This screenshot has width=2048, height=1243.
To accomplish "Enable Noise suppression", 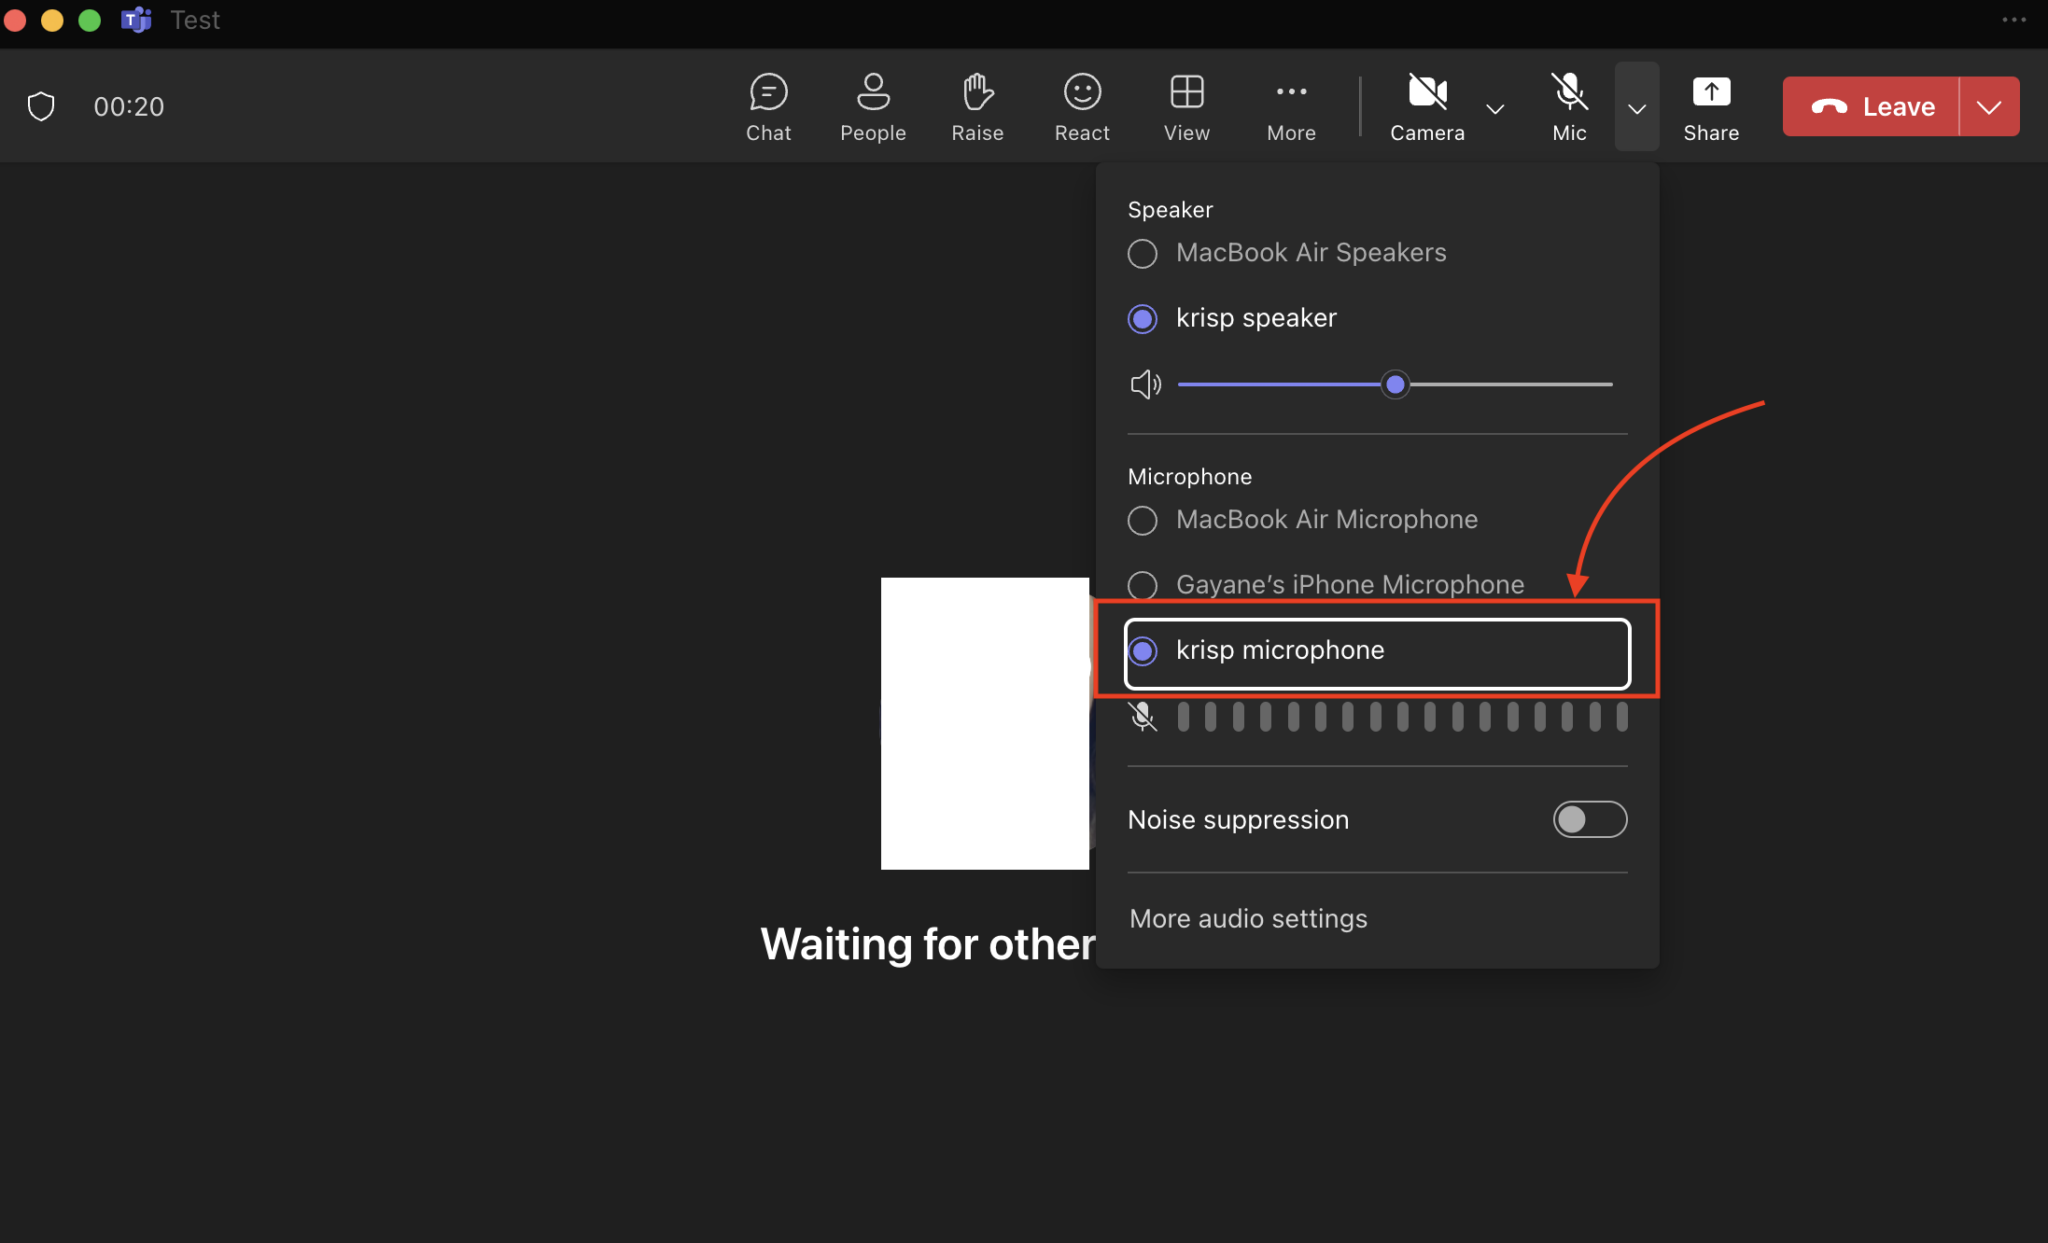I will tap(1588, 819).
